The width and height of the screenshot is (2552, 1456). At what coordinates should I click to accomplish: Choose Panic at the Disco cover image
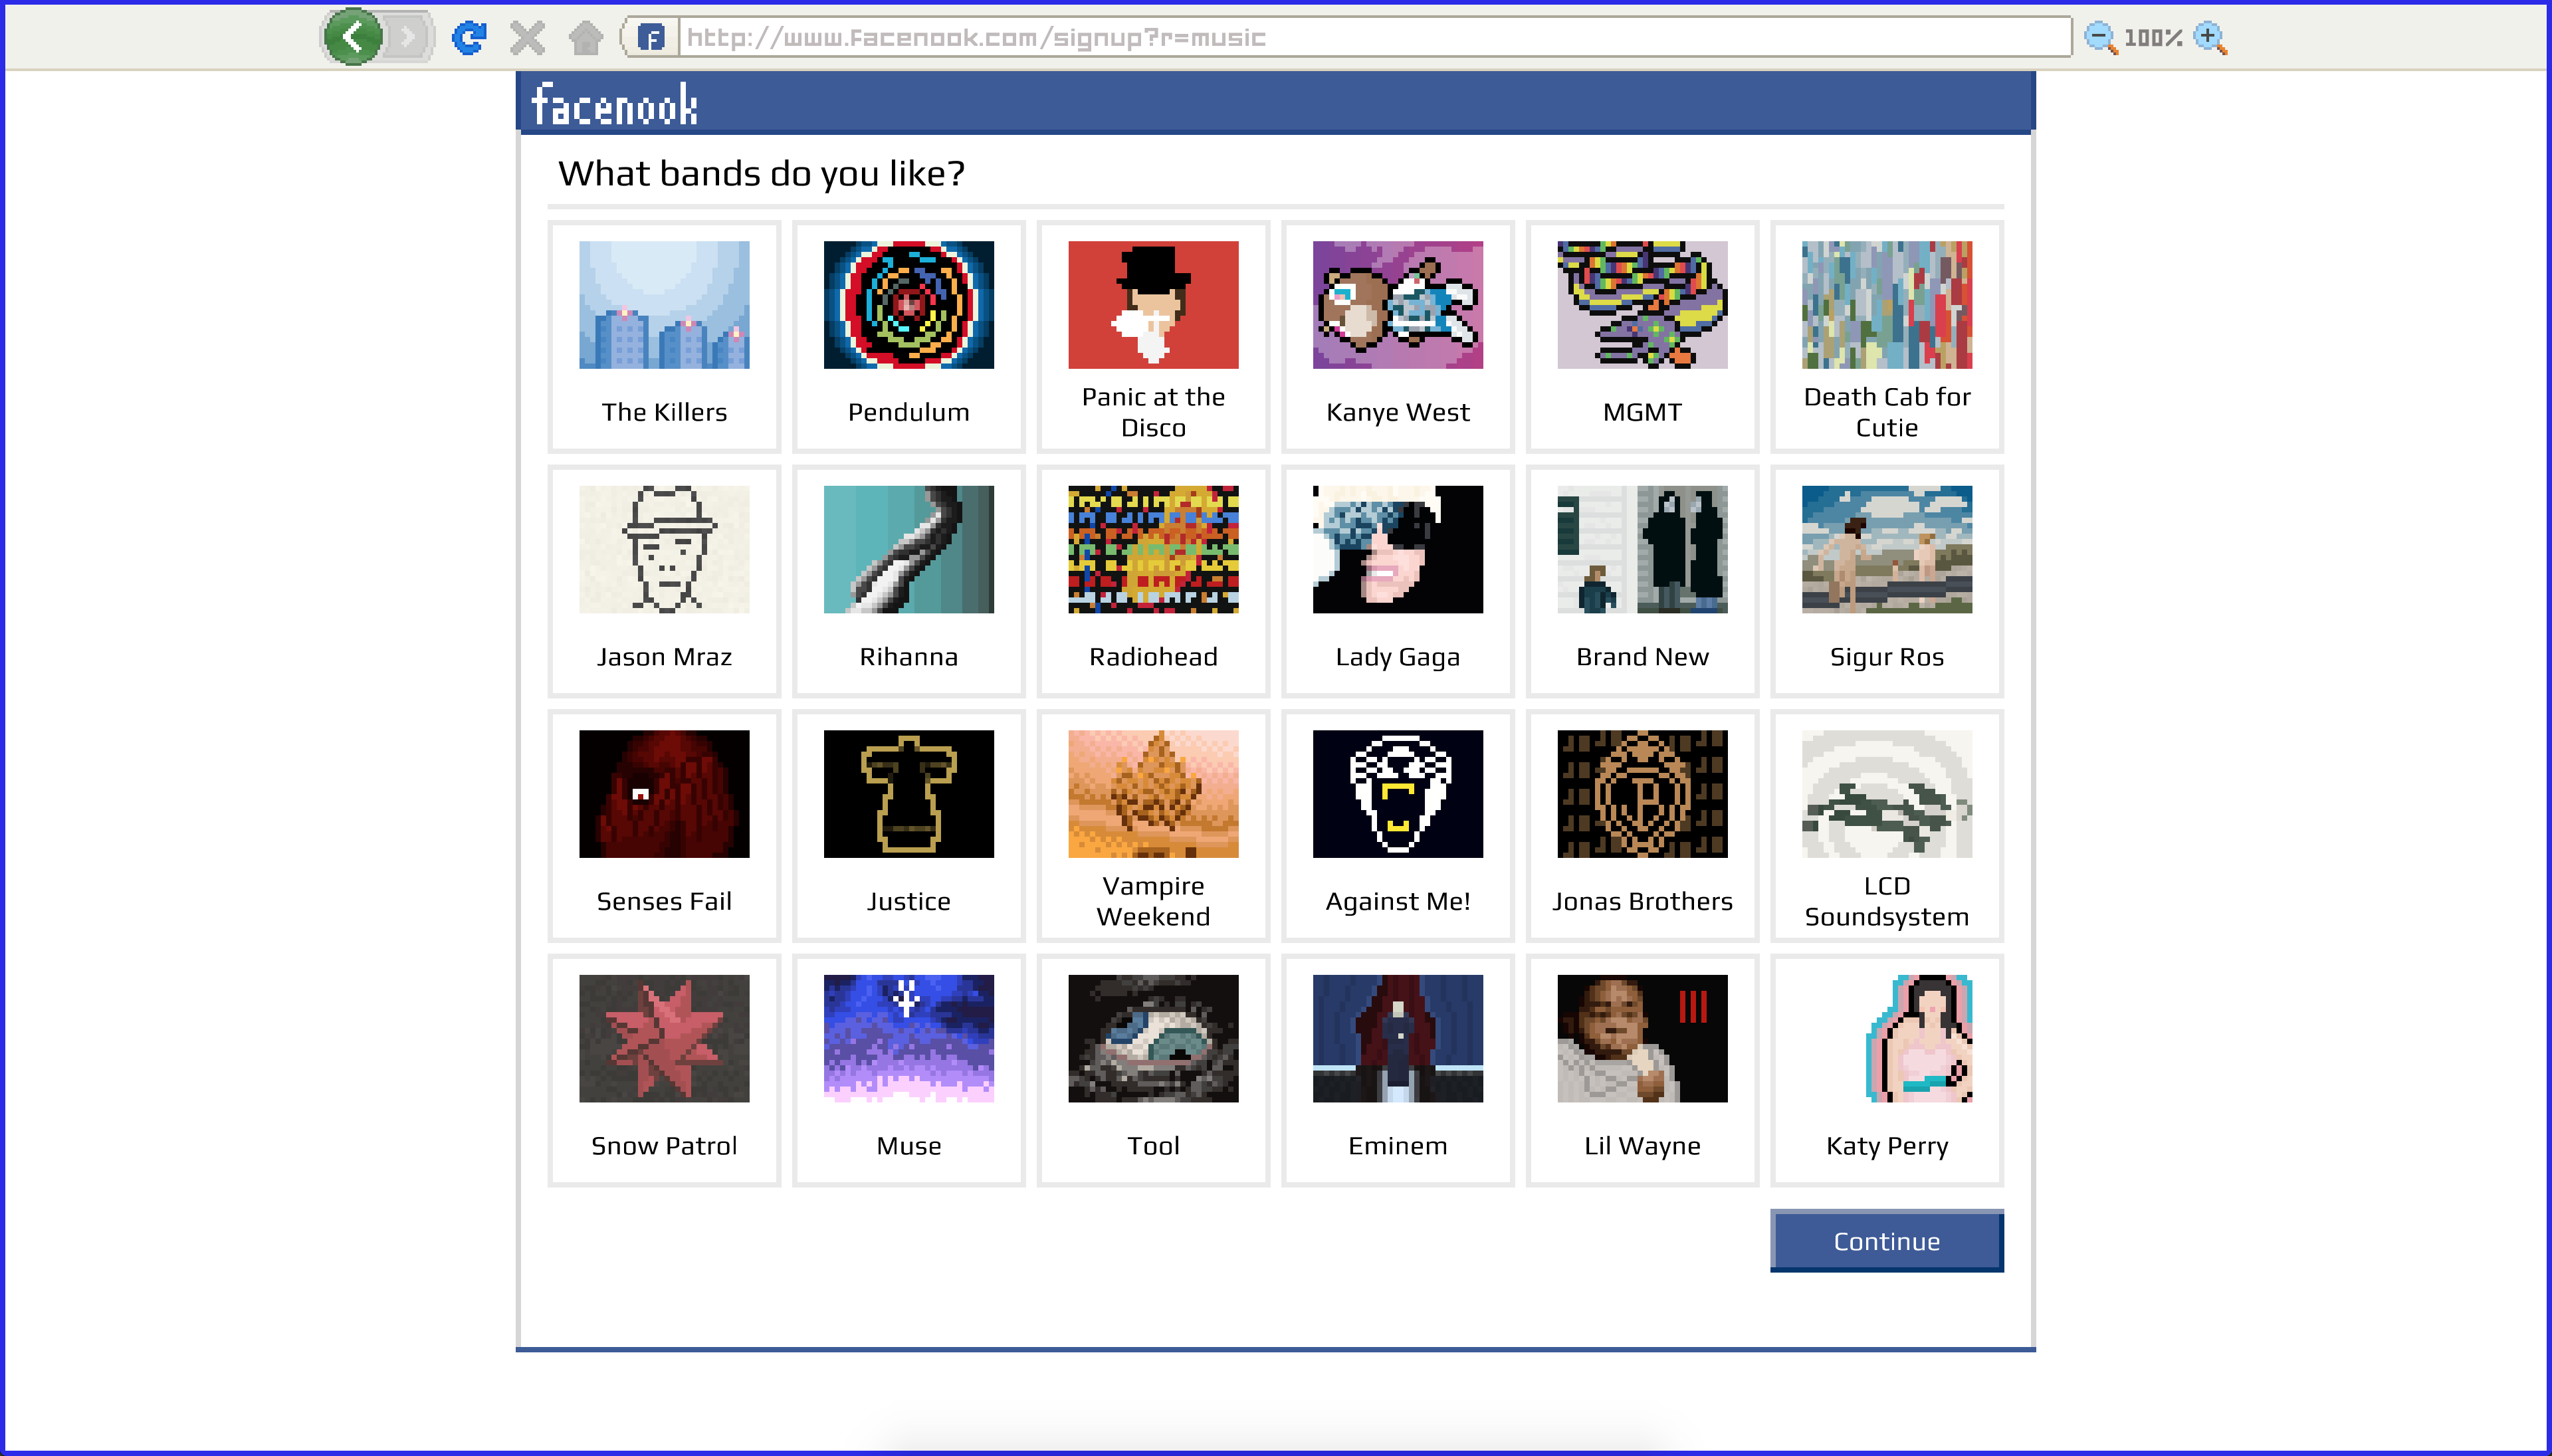(x=1153, y=305)
